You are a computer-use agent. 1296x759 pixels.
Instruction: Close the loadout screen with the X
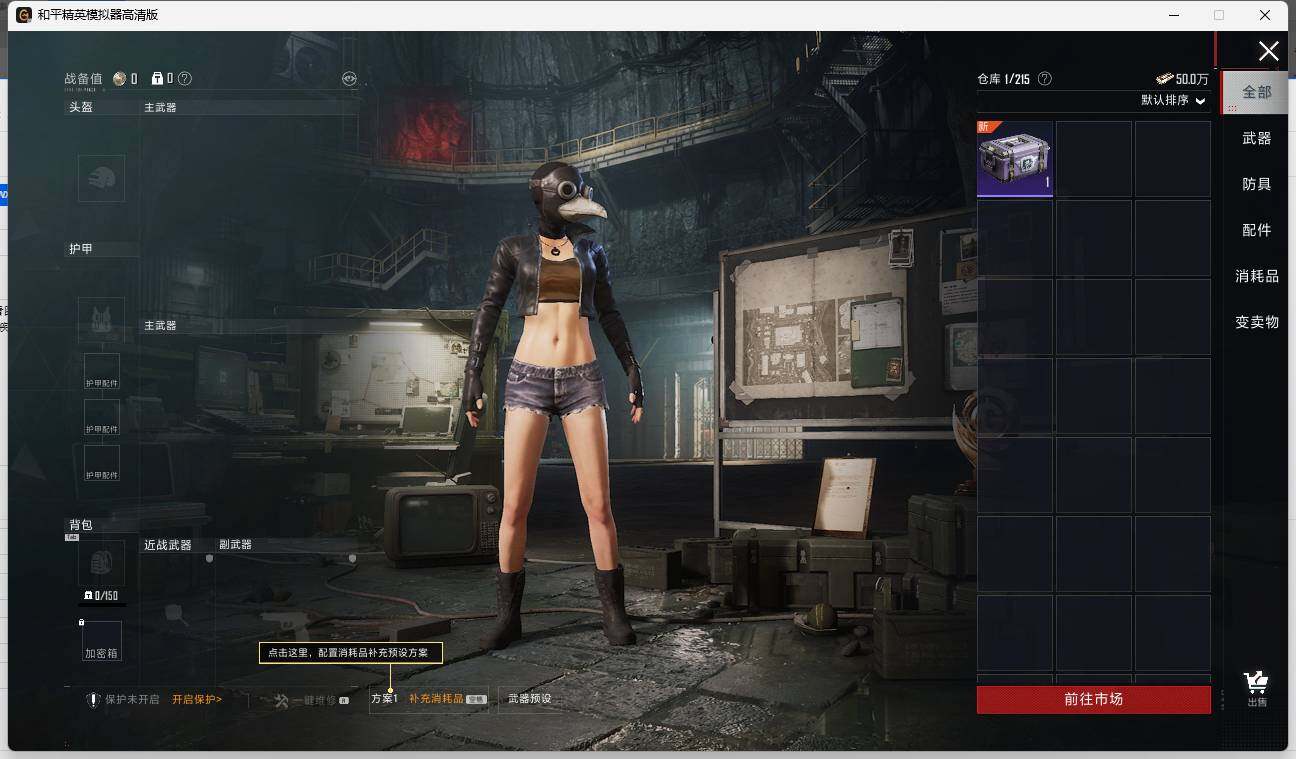pyautogui.click(x=1268, y=51)
